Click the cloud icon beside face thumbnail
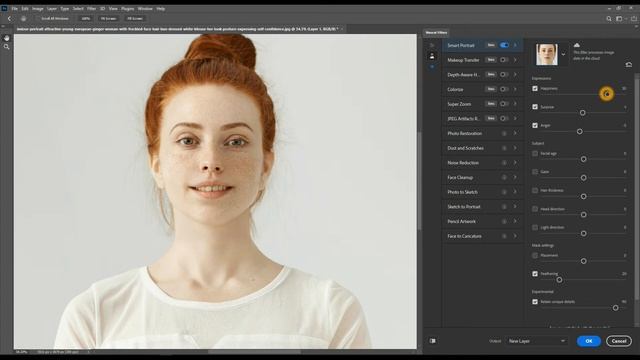 577,45
